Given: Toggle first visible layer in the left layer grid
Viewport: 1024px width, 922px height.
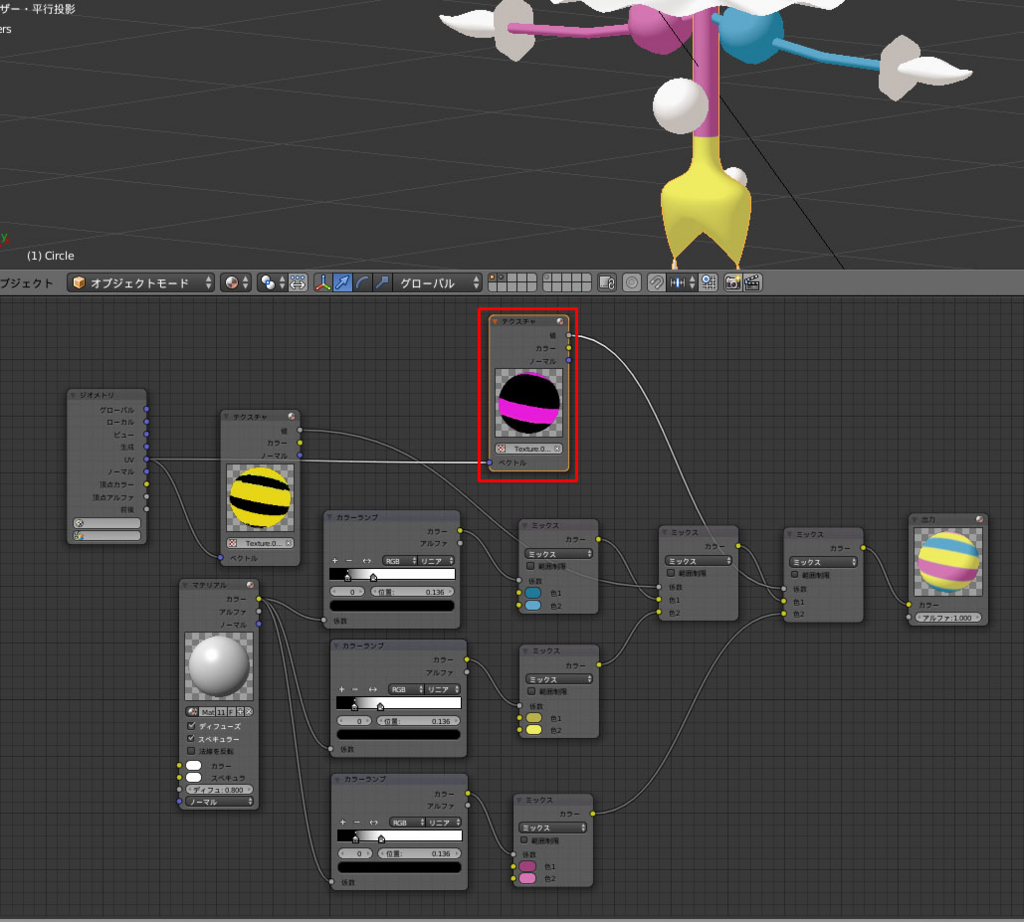Looking at the screenshot, I should click(x=493, y=278).
